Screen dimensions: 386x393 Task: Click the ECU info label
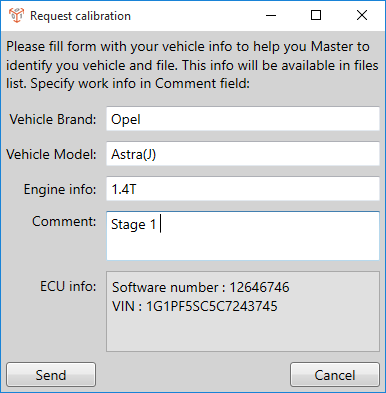pyautogui.click(x=68, y=286)
